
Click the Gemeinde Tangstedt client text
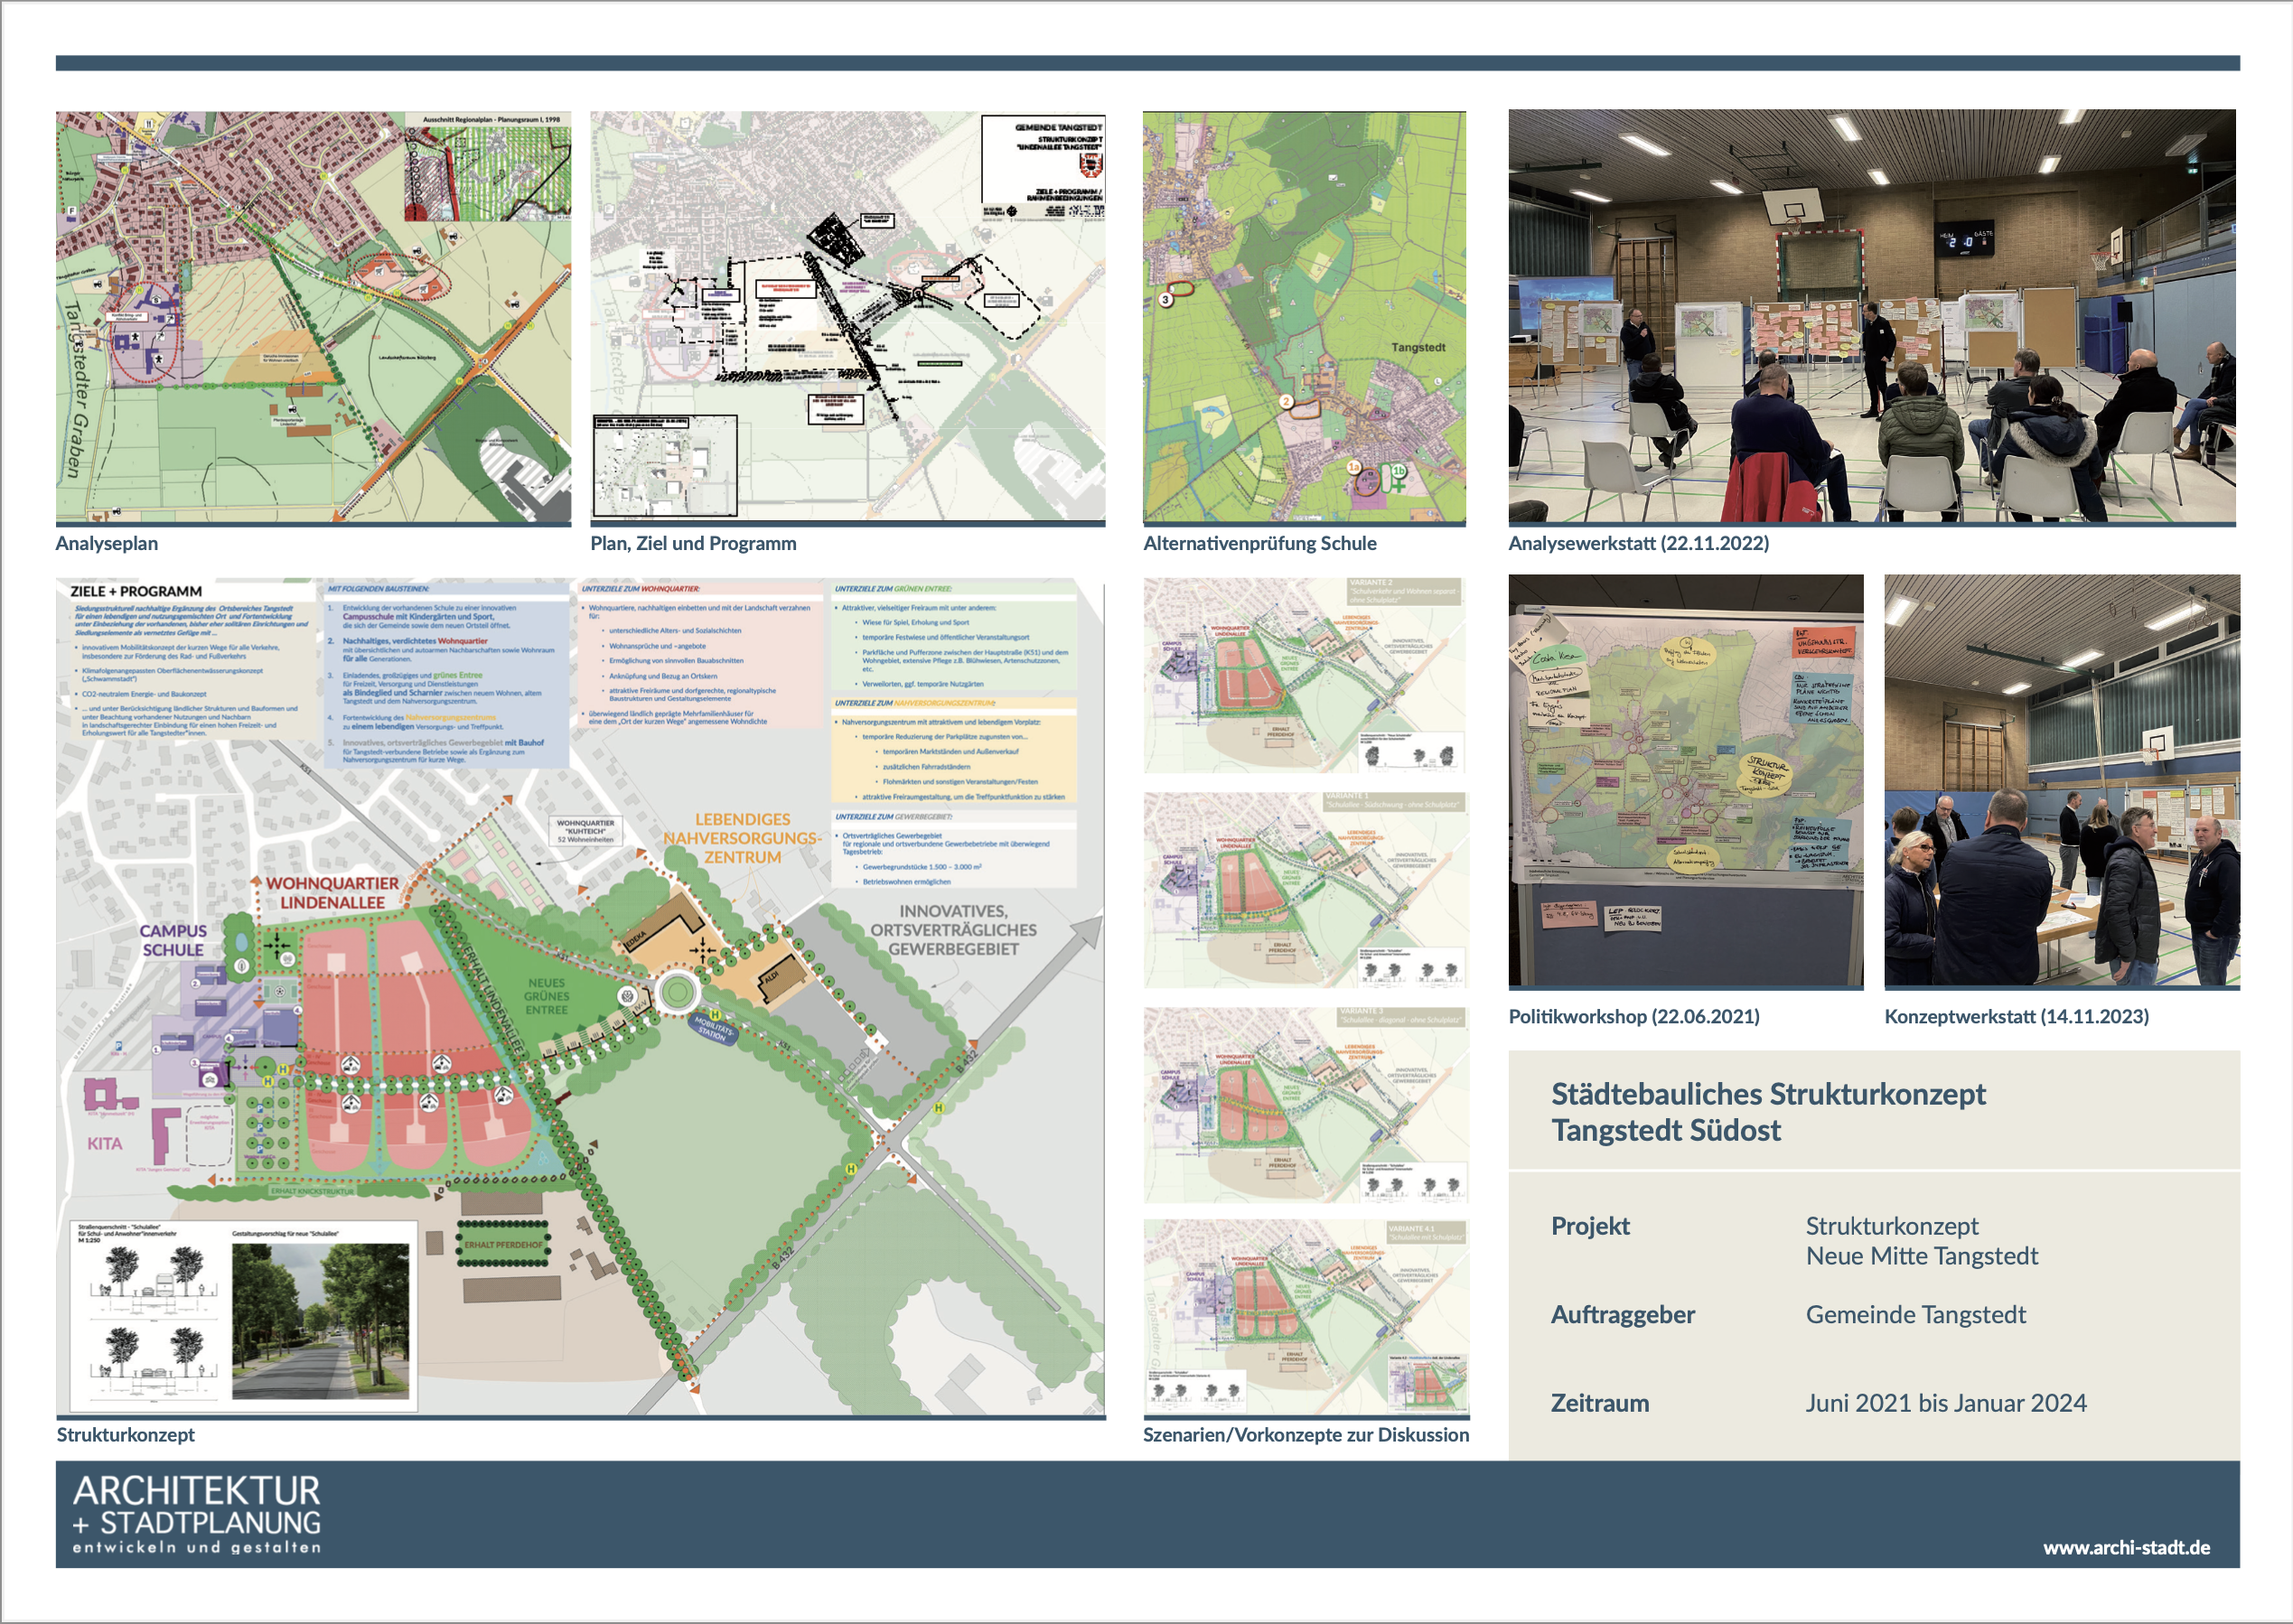click(x=1915, y=1314)
